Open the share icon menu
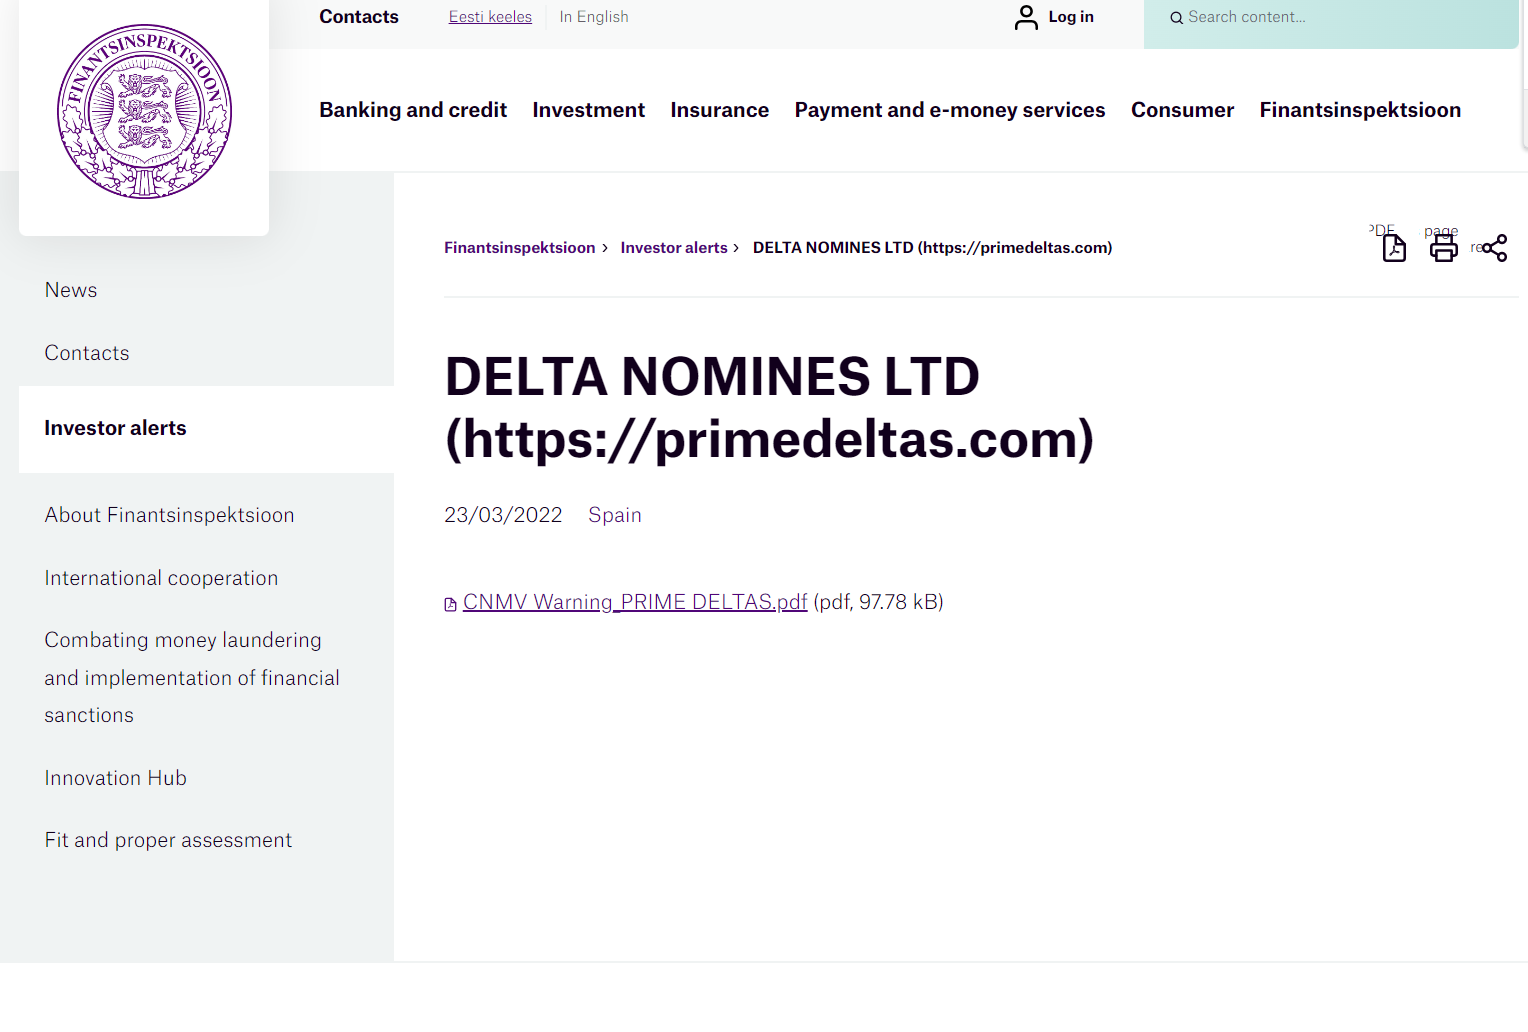 click(x=1494, y=248)
